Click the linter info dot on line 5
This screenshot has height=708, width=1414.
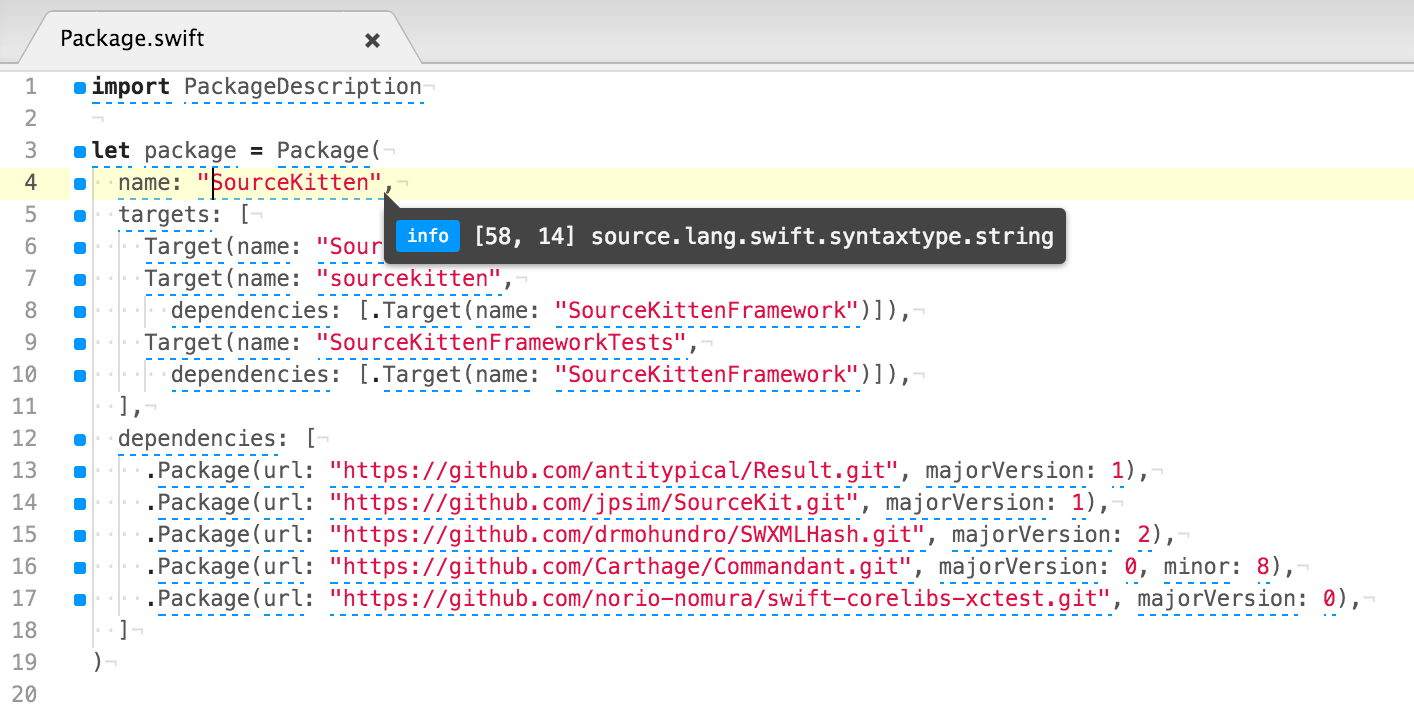[79, 216]
